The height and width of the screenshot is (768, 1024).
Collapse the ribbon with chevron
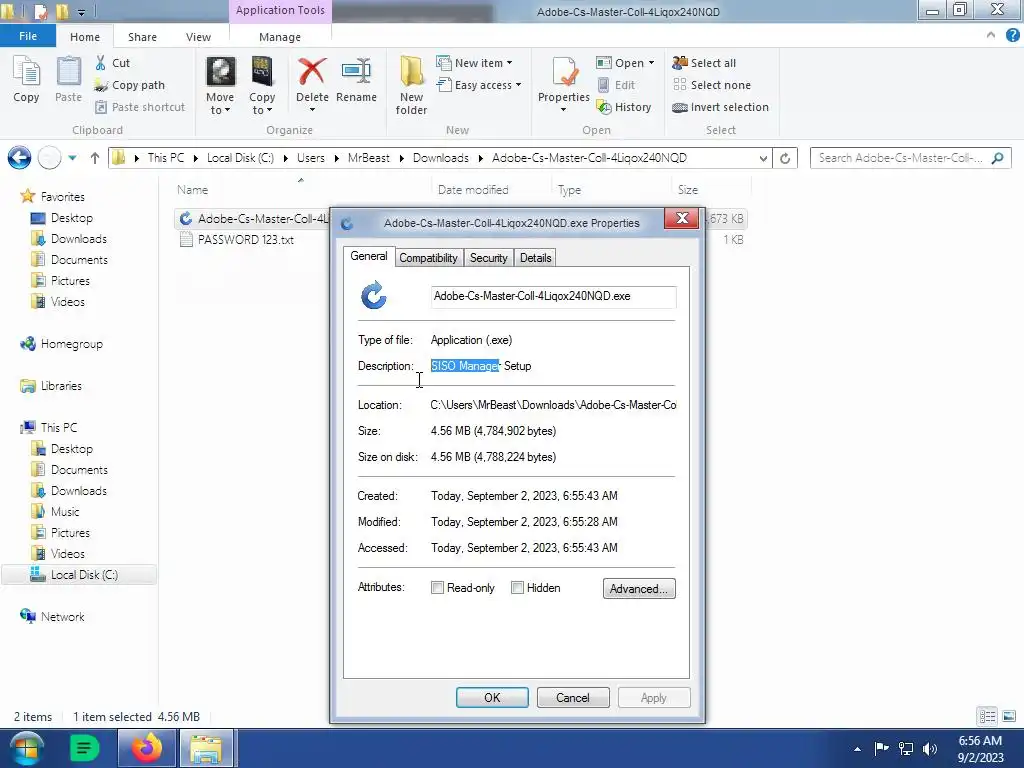pos(991,36)
